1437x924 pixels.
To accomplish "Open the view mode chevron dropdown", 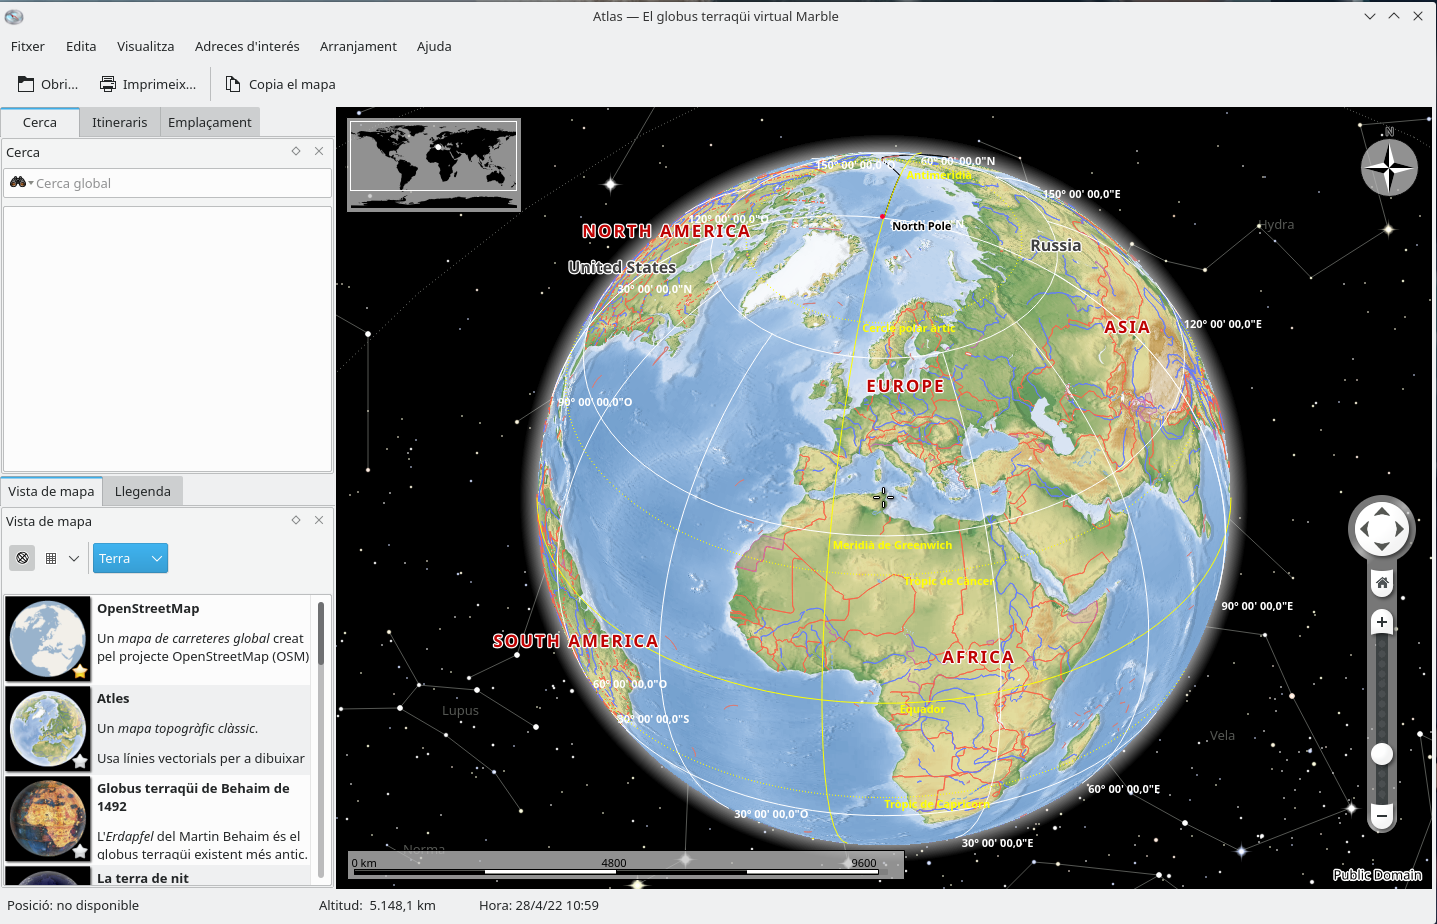I will click(x=74, y=558).
